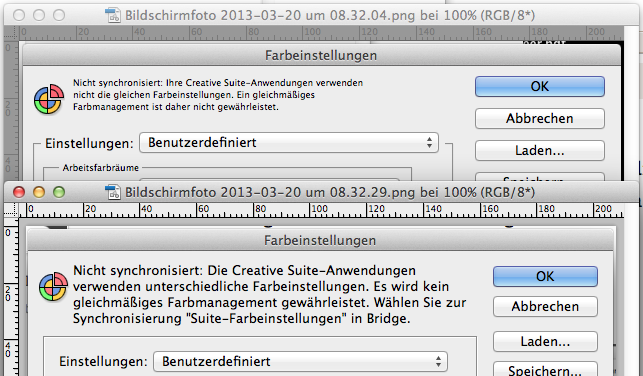Click the lower dialog title Farbeinstellungen
The width and height of the screenshot is (643, 376).
coord(320,240)
